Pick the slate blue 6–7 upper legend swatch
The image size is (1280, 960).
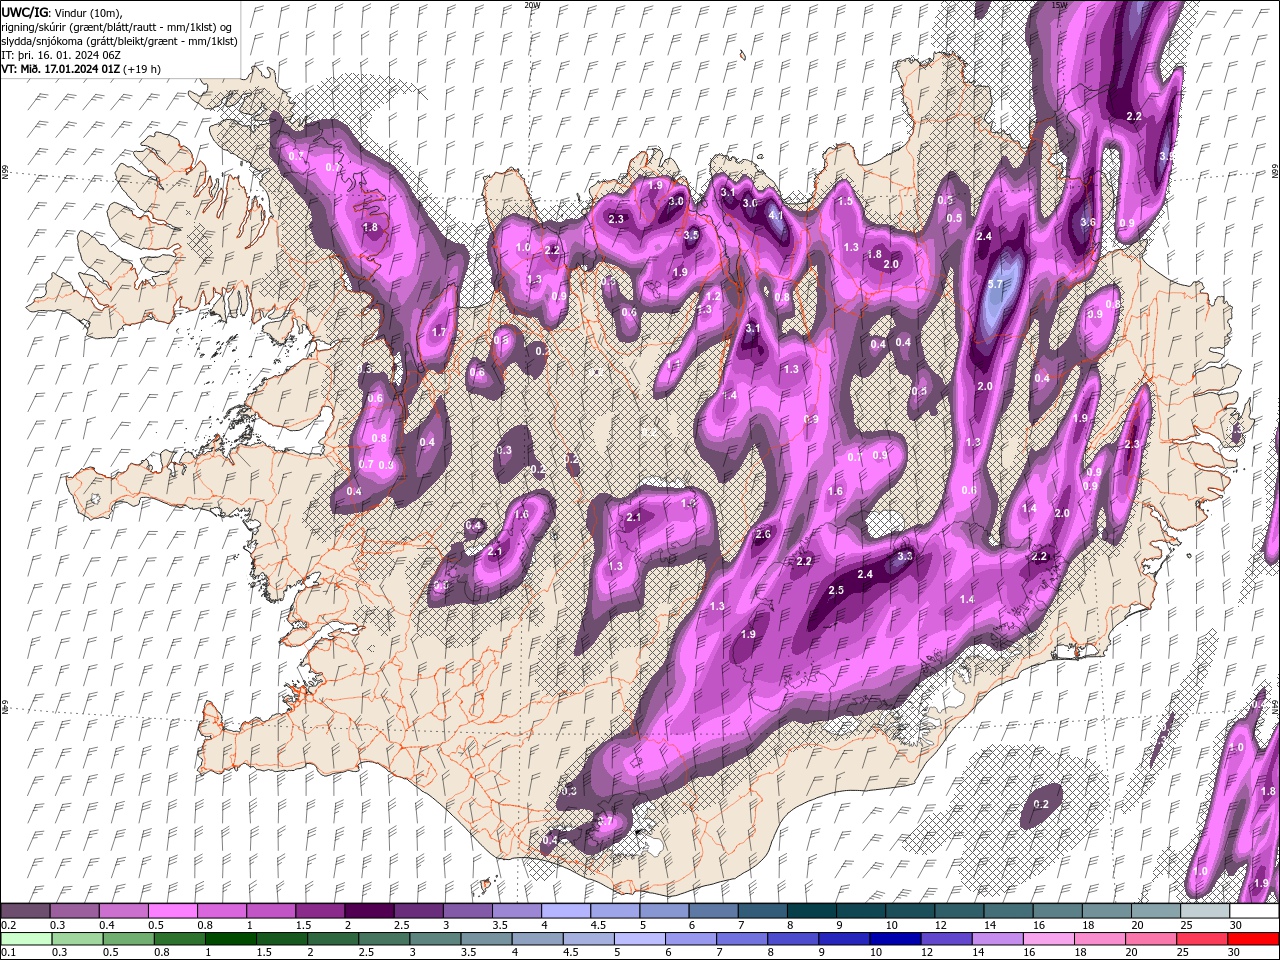tap(712, 911)
